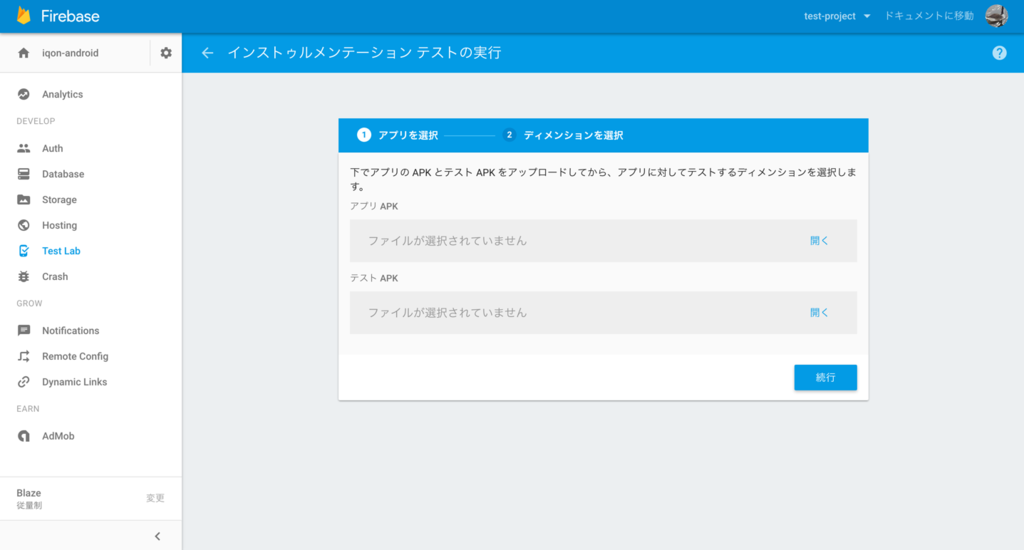The image size is (1024, 550).
Task: Click the Firebase flame logo
Action: tap(24, 16)
